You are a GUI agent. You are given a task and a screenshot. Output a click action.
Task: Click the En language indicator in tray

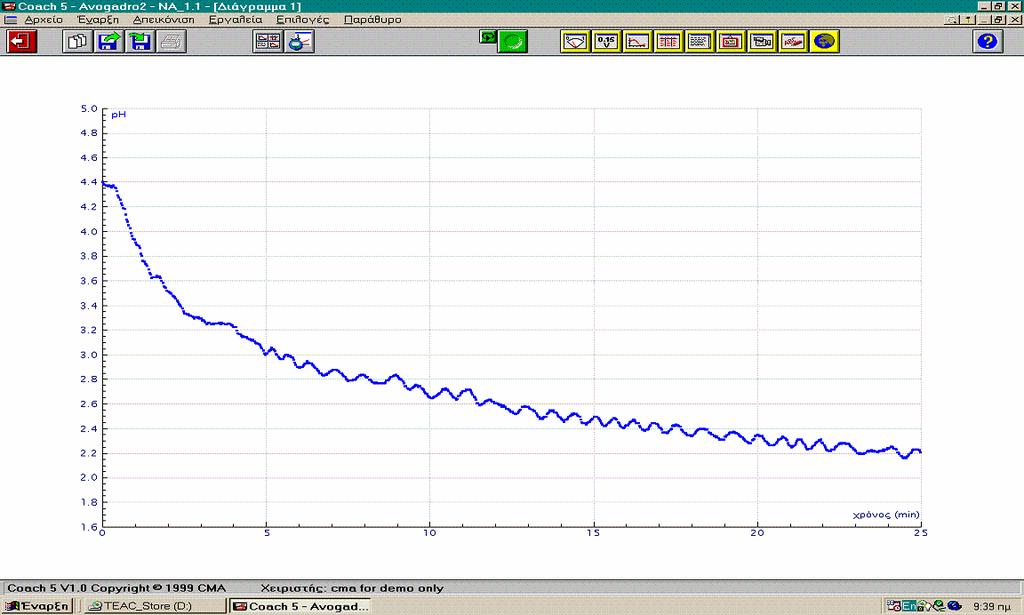(x=909, y=606)
